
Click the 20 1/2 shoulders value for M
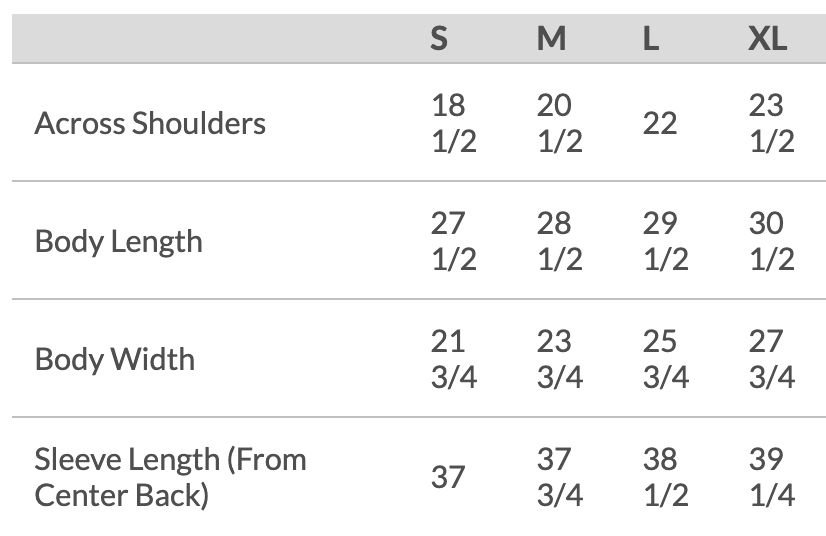point(559,123)
